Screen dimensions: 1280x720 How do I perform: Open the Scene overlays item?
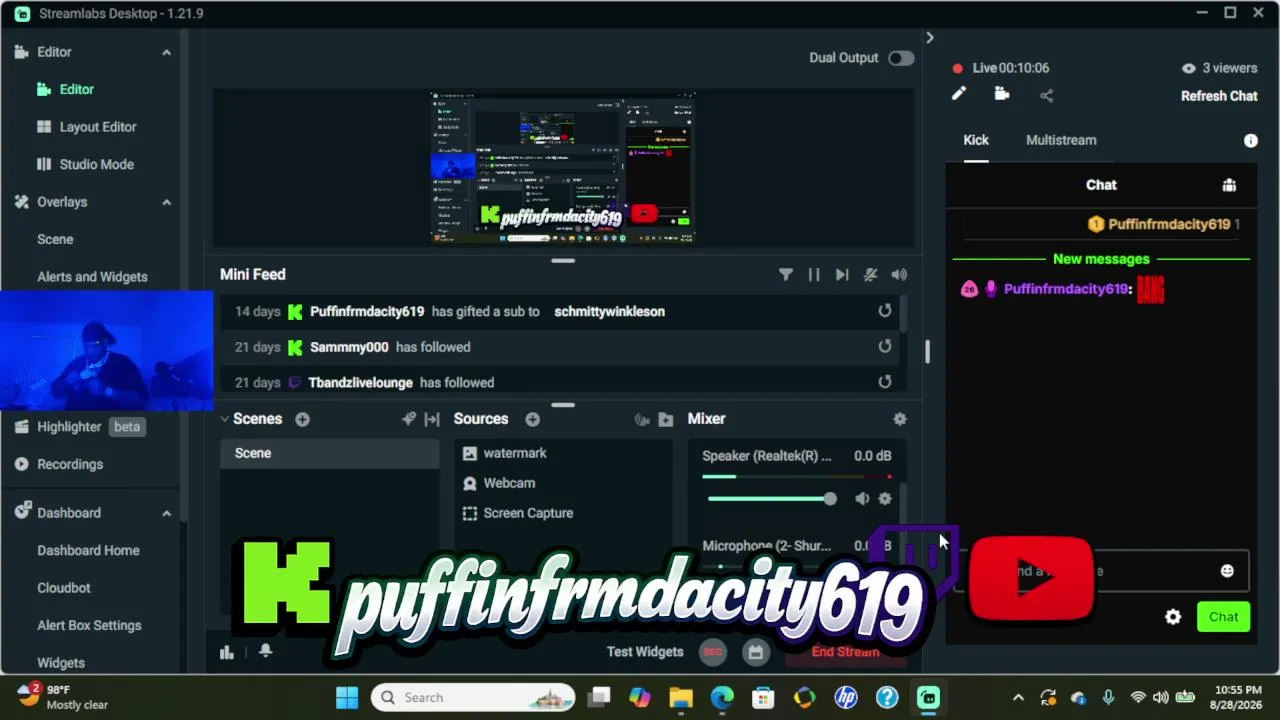[55, 239]
